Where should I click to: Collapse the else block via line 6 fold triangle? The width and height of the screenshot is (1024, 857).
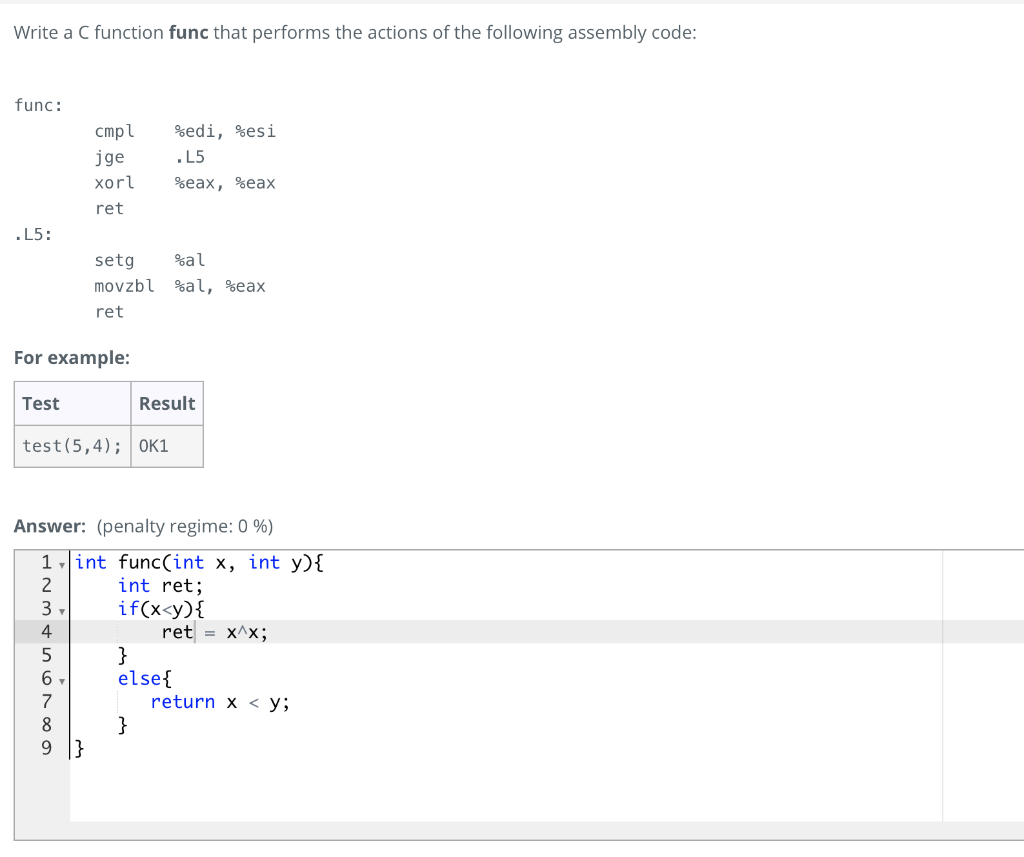(x=60, y=678)
